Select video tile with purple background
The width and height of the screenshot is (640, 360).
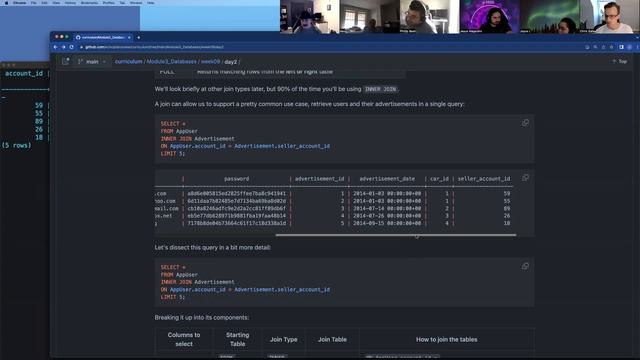pyautogui.click(x=490, y=17)
